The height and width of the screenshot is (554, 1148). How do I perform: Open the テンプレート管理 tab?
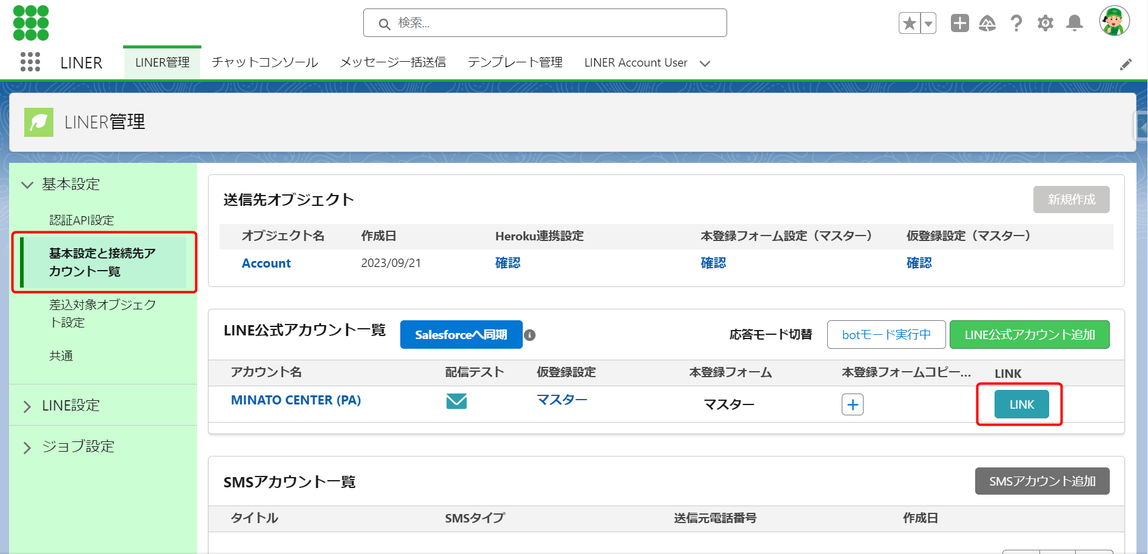pos(515,62)
